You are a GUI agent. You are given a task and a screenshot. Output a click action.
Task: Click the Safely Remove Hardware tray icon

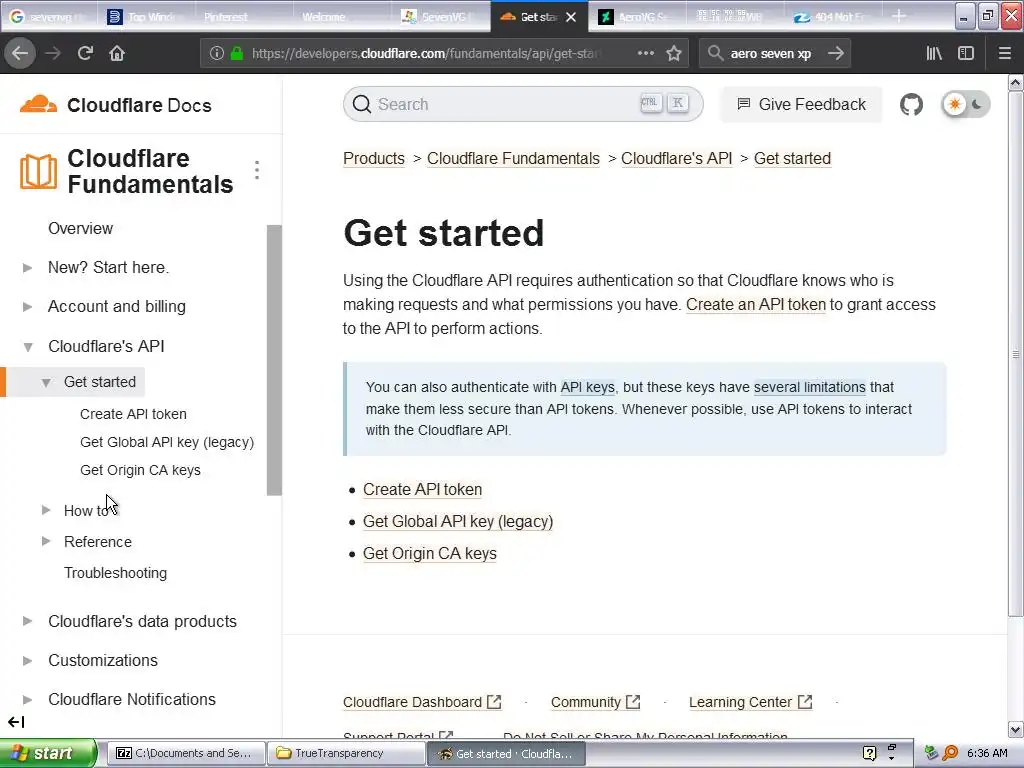click(931, 753)
